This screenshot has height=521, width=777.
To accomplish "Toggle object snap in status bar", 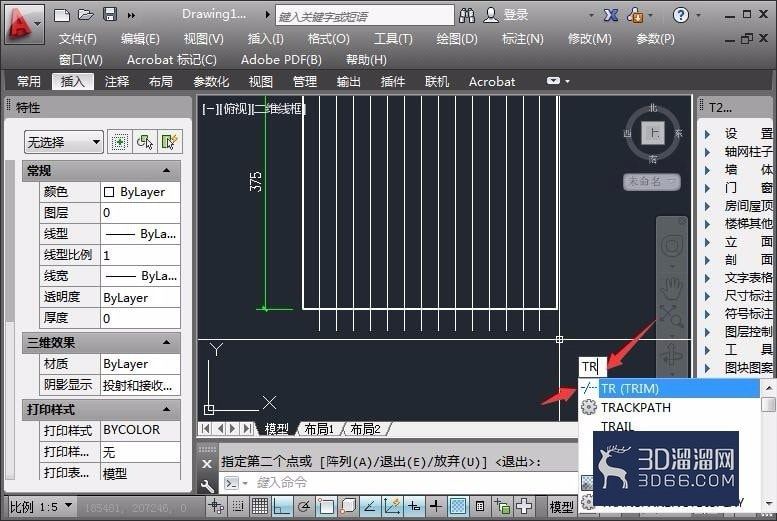I will (x=326, y=506).
